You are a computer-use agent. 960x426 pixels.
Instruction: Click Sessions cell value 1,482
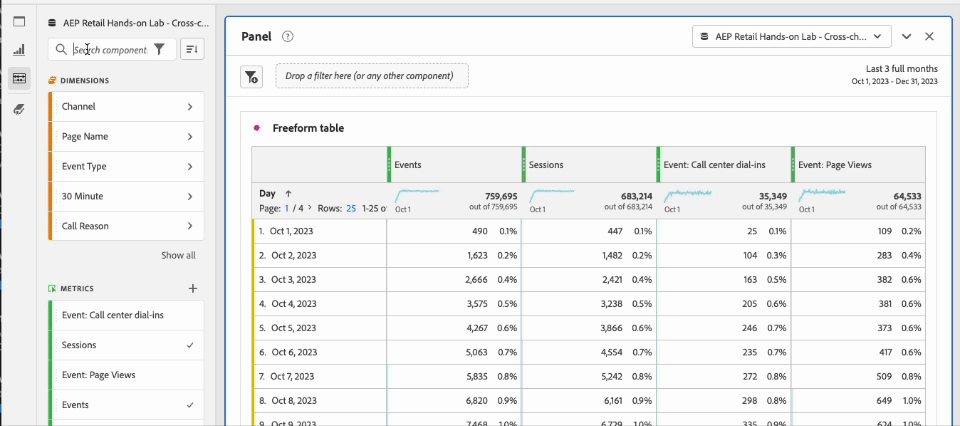[612, 255]
